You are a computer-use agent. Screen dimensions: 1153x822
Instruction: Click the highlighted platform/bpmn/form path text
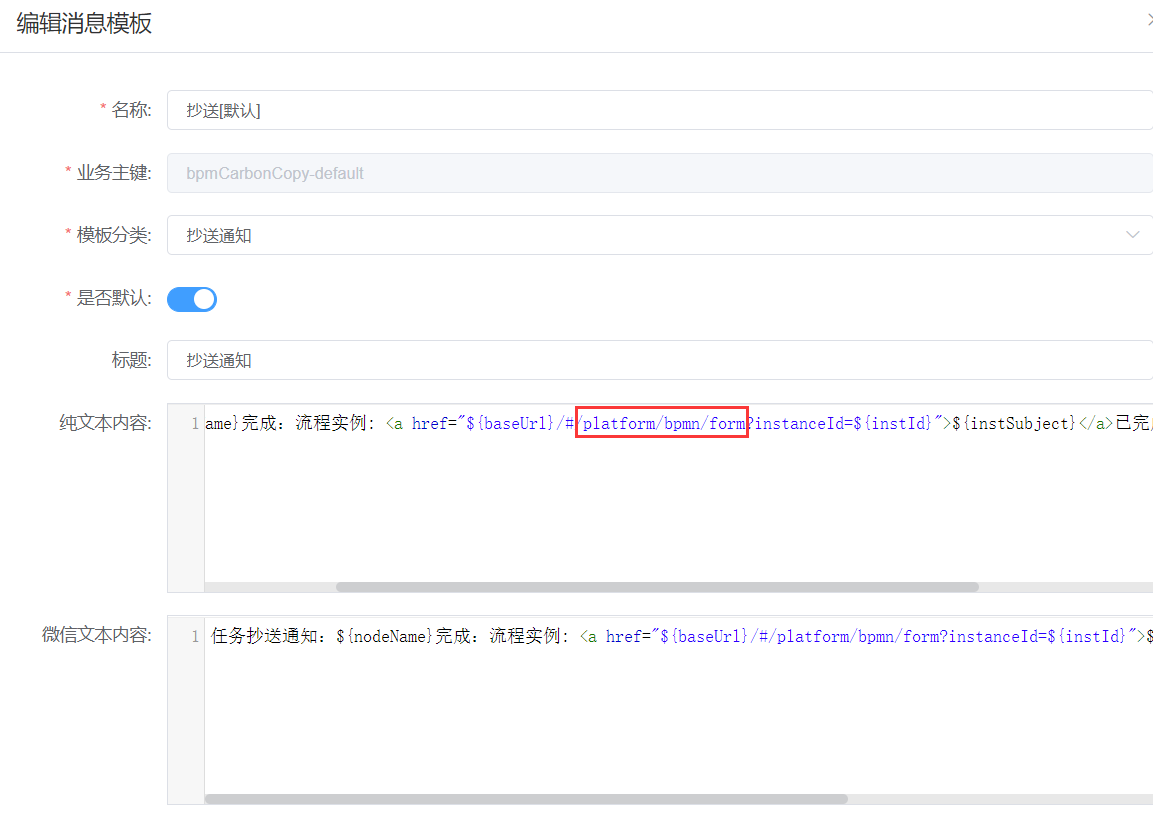(663, 423)
